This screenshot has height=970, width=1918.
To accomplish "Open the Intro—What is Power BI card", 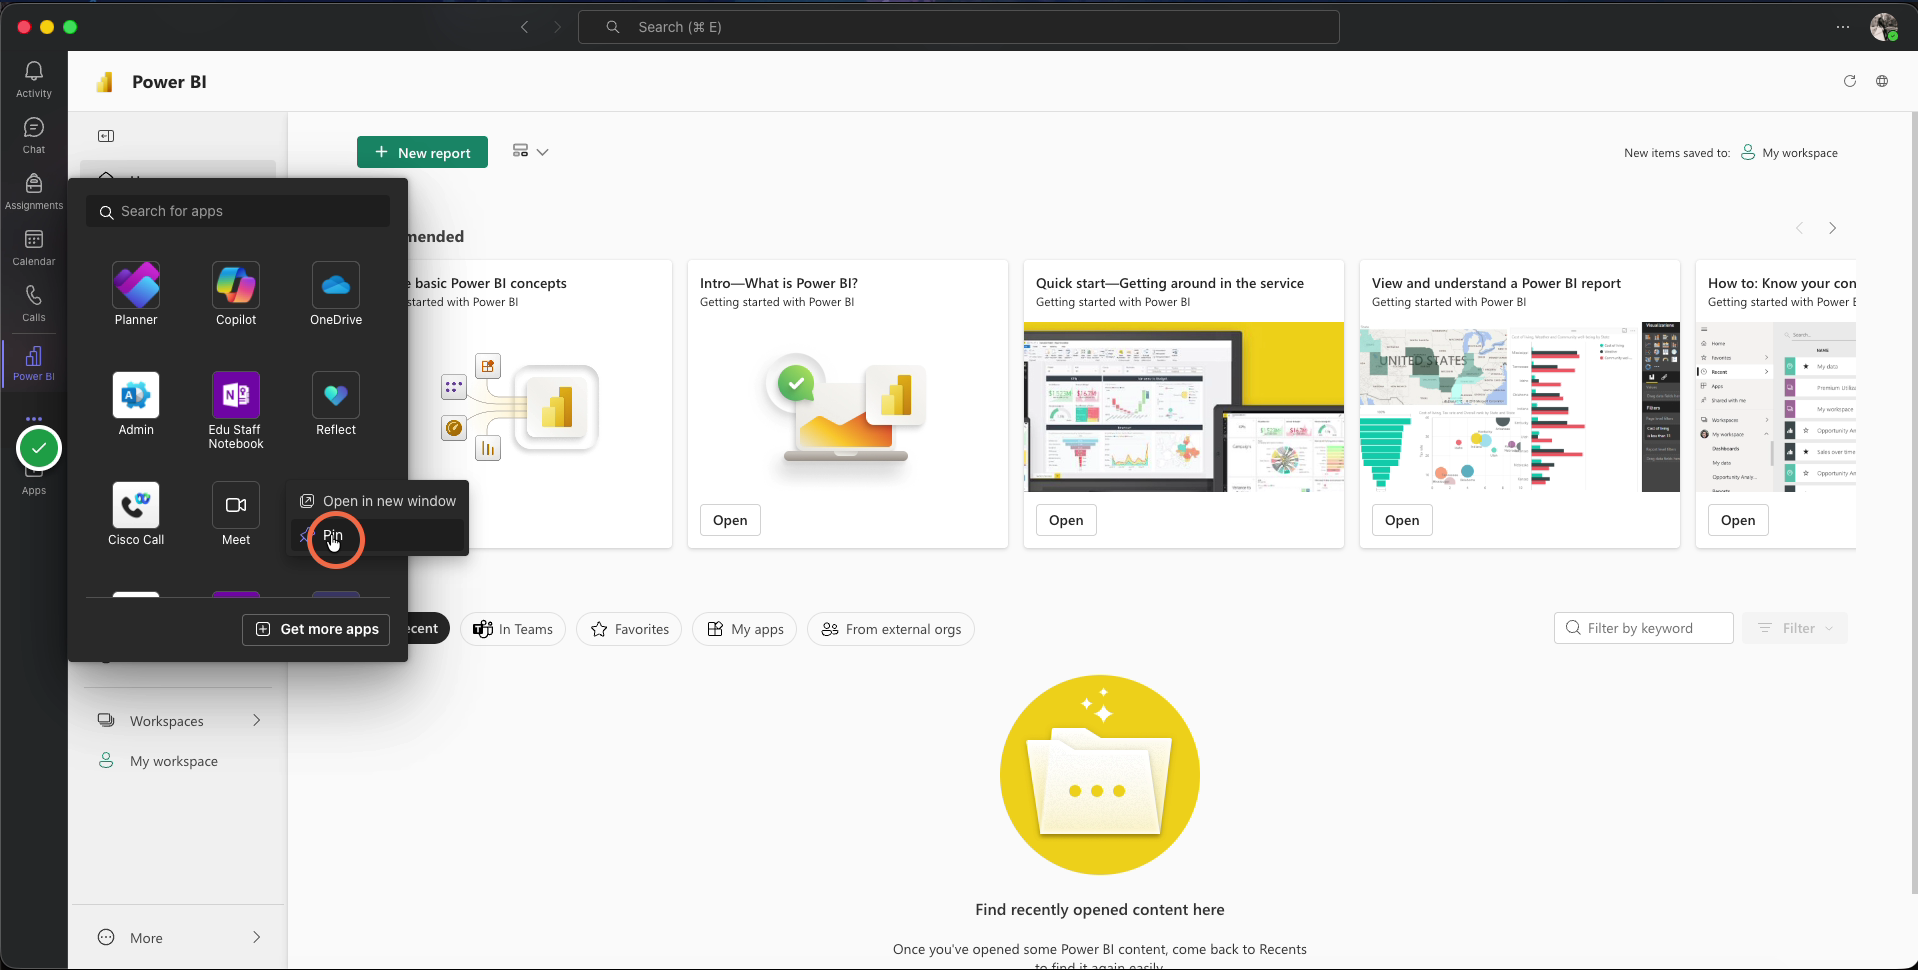I will (730, 520).
